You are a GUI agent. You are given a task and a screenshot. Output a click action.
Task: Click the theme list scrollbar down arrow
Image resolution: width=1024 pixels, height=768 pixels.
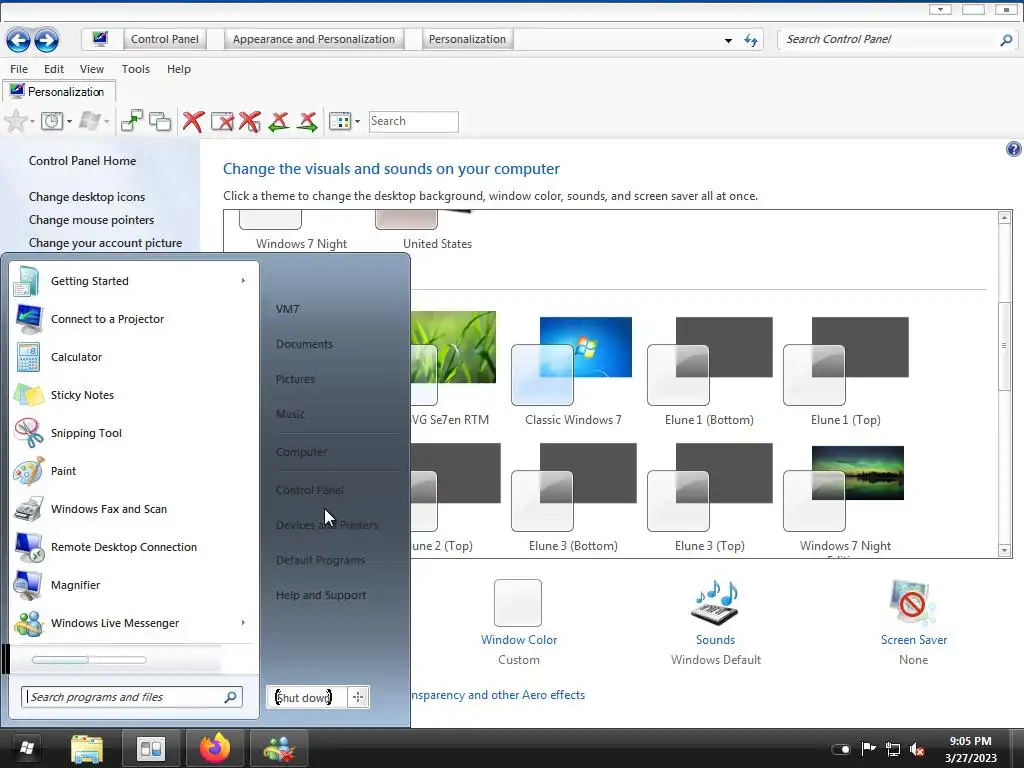pos(1004,551)
